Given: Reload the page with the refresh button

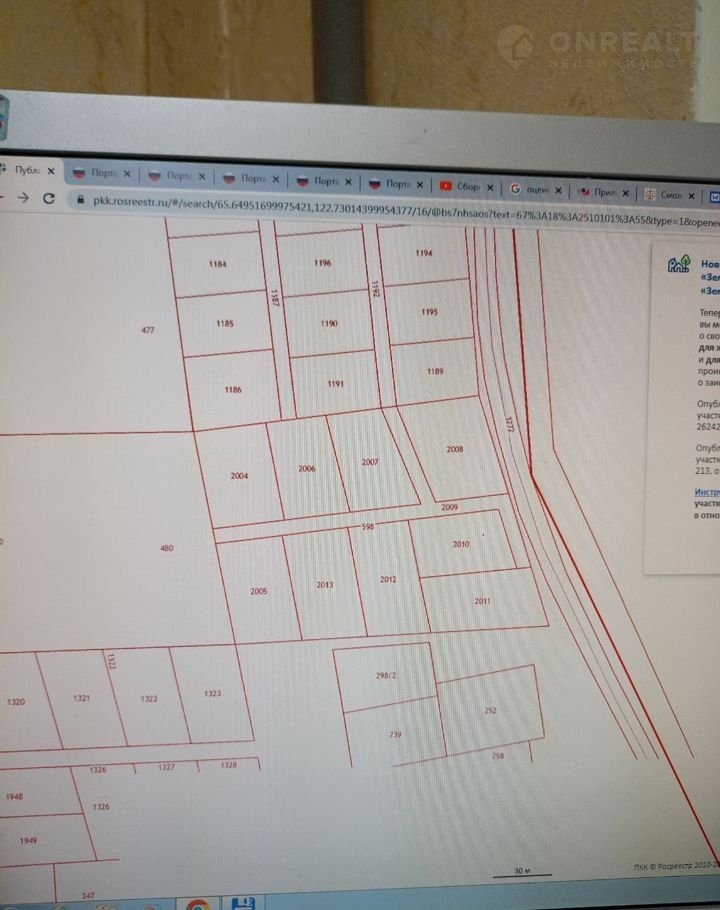Looking at the screenshot, I should [x=48, y=198].
